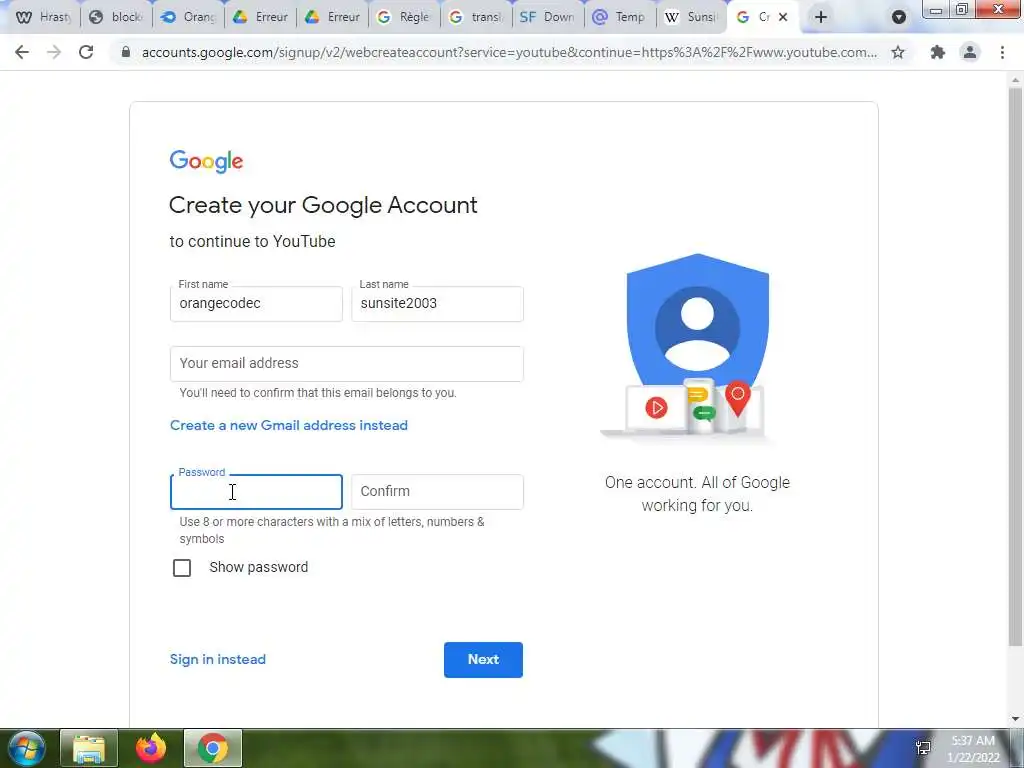
Task: Click the page's vertical scrollbar
Action: [x=1015, y=366]
